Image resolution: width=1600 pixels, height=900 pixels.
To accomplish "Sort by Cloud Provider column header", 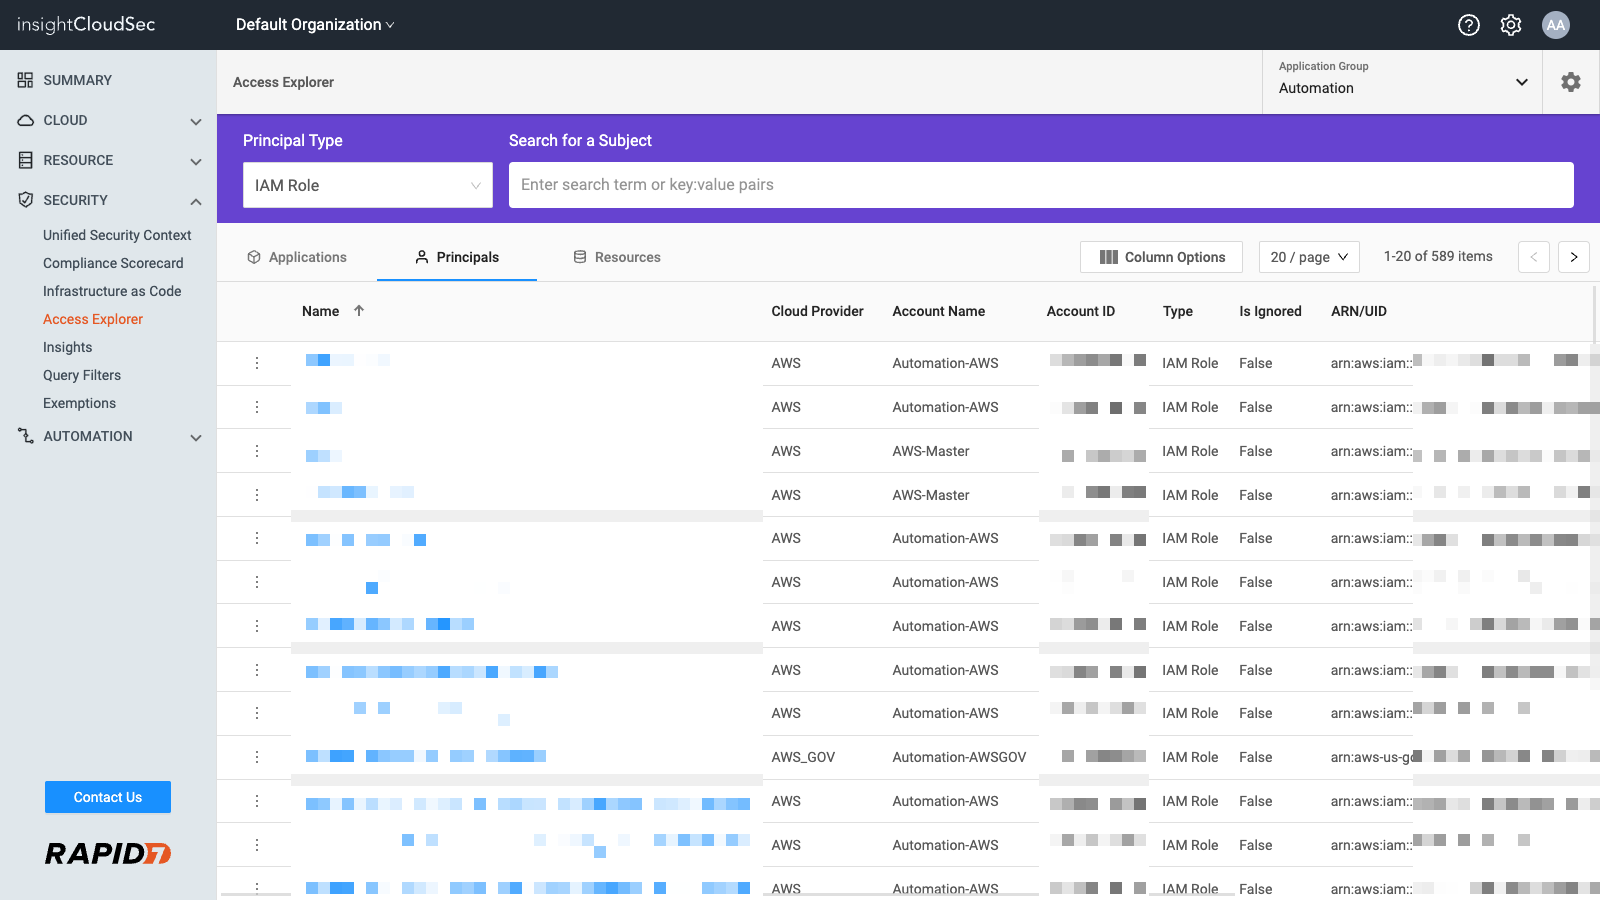I will [817, 311].
